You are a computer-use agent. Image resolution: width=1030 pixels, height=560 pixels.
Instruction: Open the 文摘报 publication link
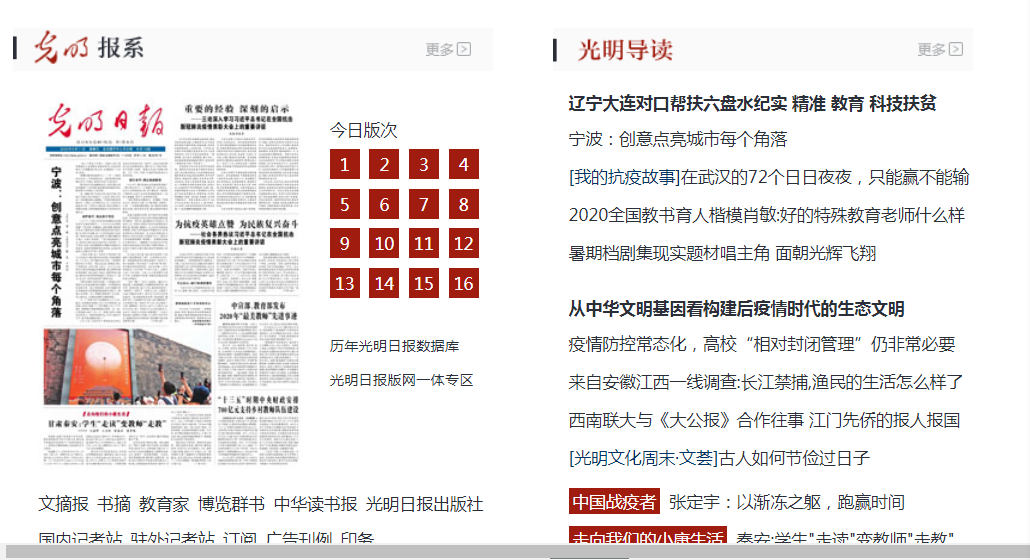pos(64,504)
